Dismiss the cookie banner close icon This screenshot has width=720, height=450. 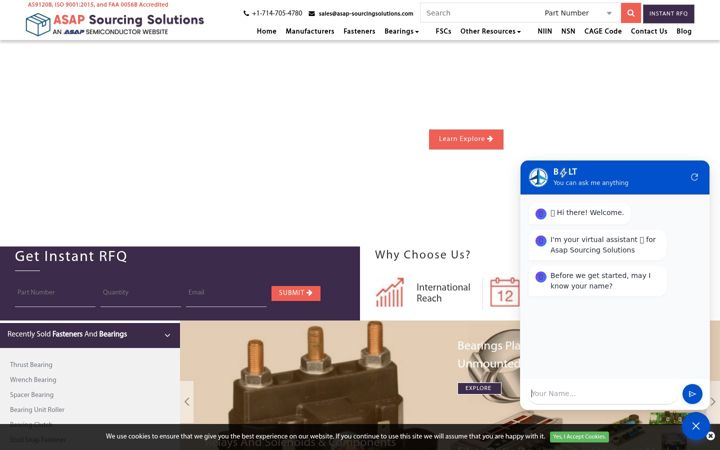click(x=710, y=436)
